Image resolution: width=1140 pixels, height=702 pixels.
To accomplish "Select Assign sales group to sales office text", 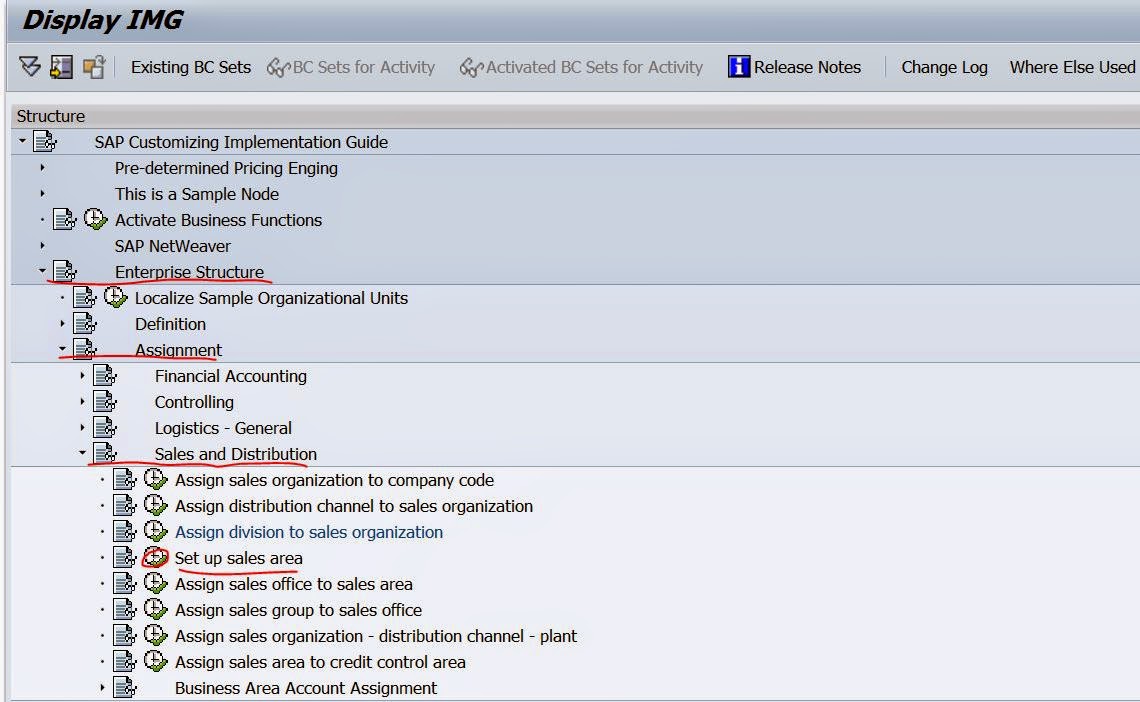I will point(298,610).
